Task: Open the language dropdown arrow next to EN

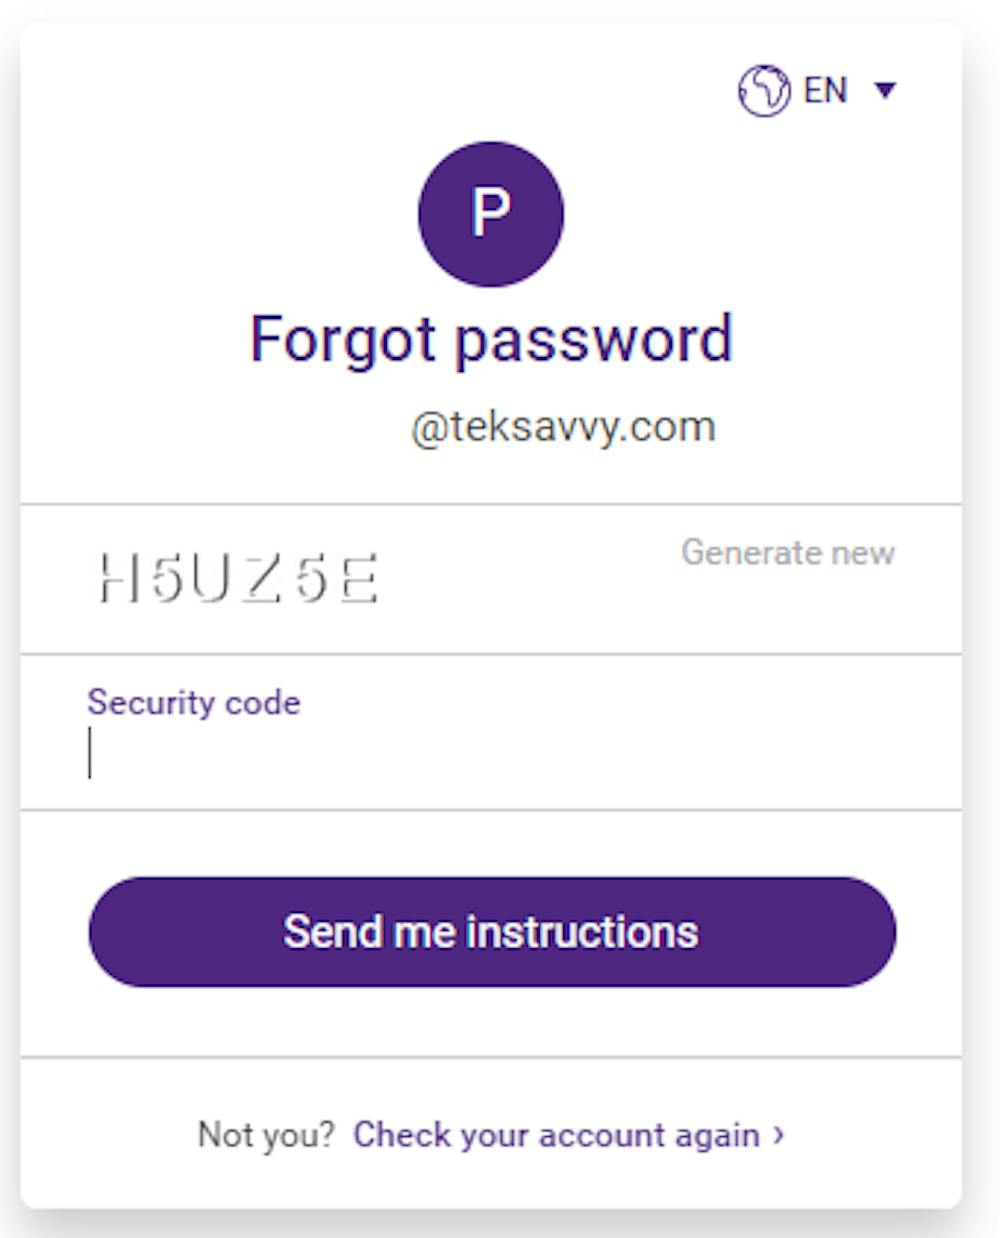Action: pos(885,91)
